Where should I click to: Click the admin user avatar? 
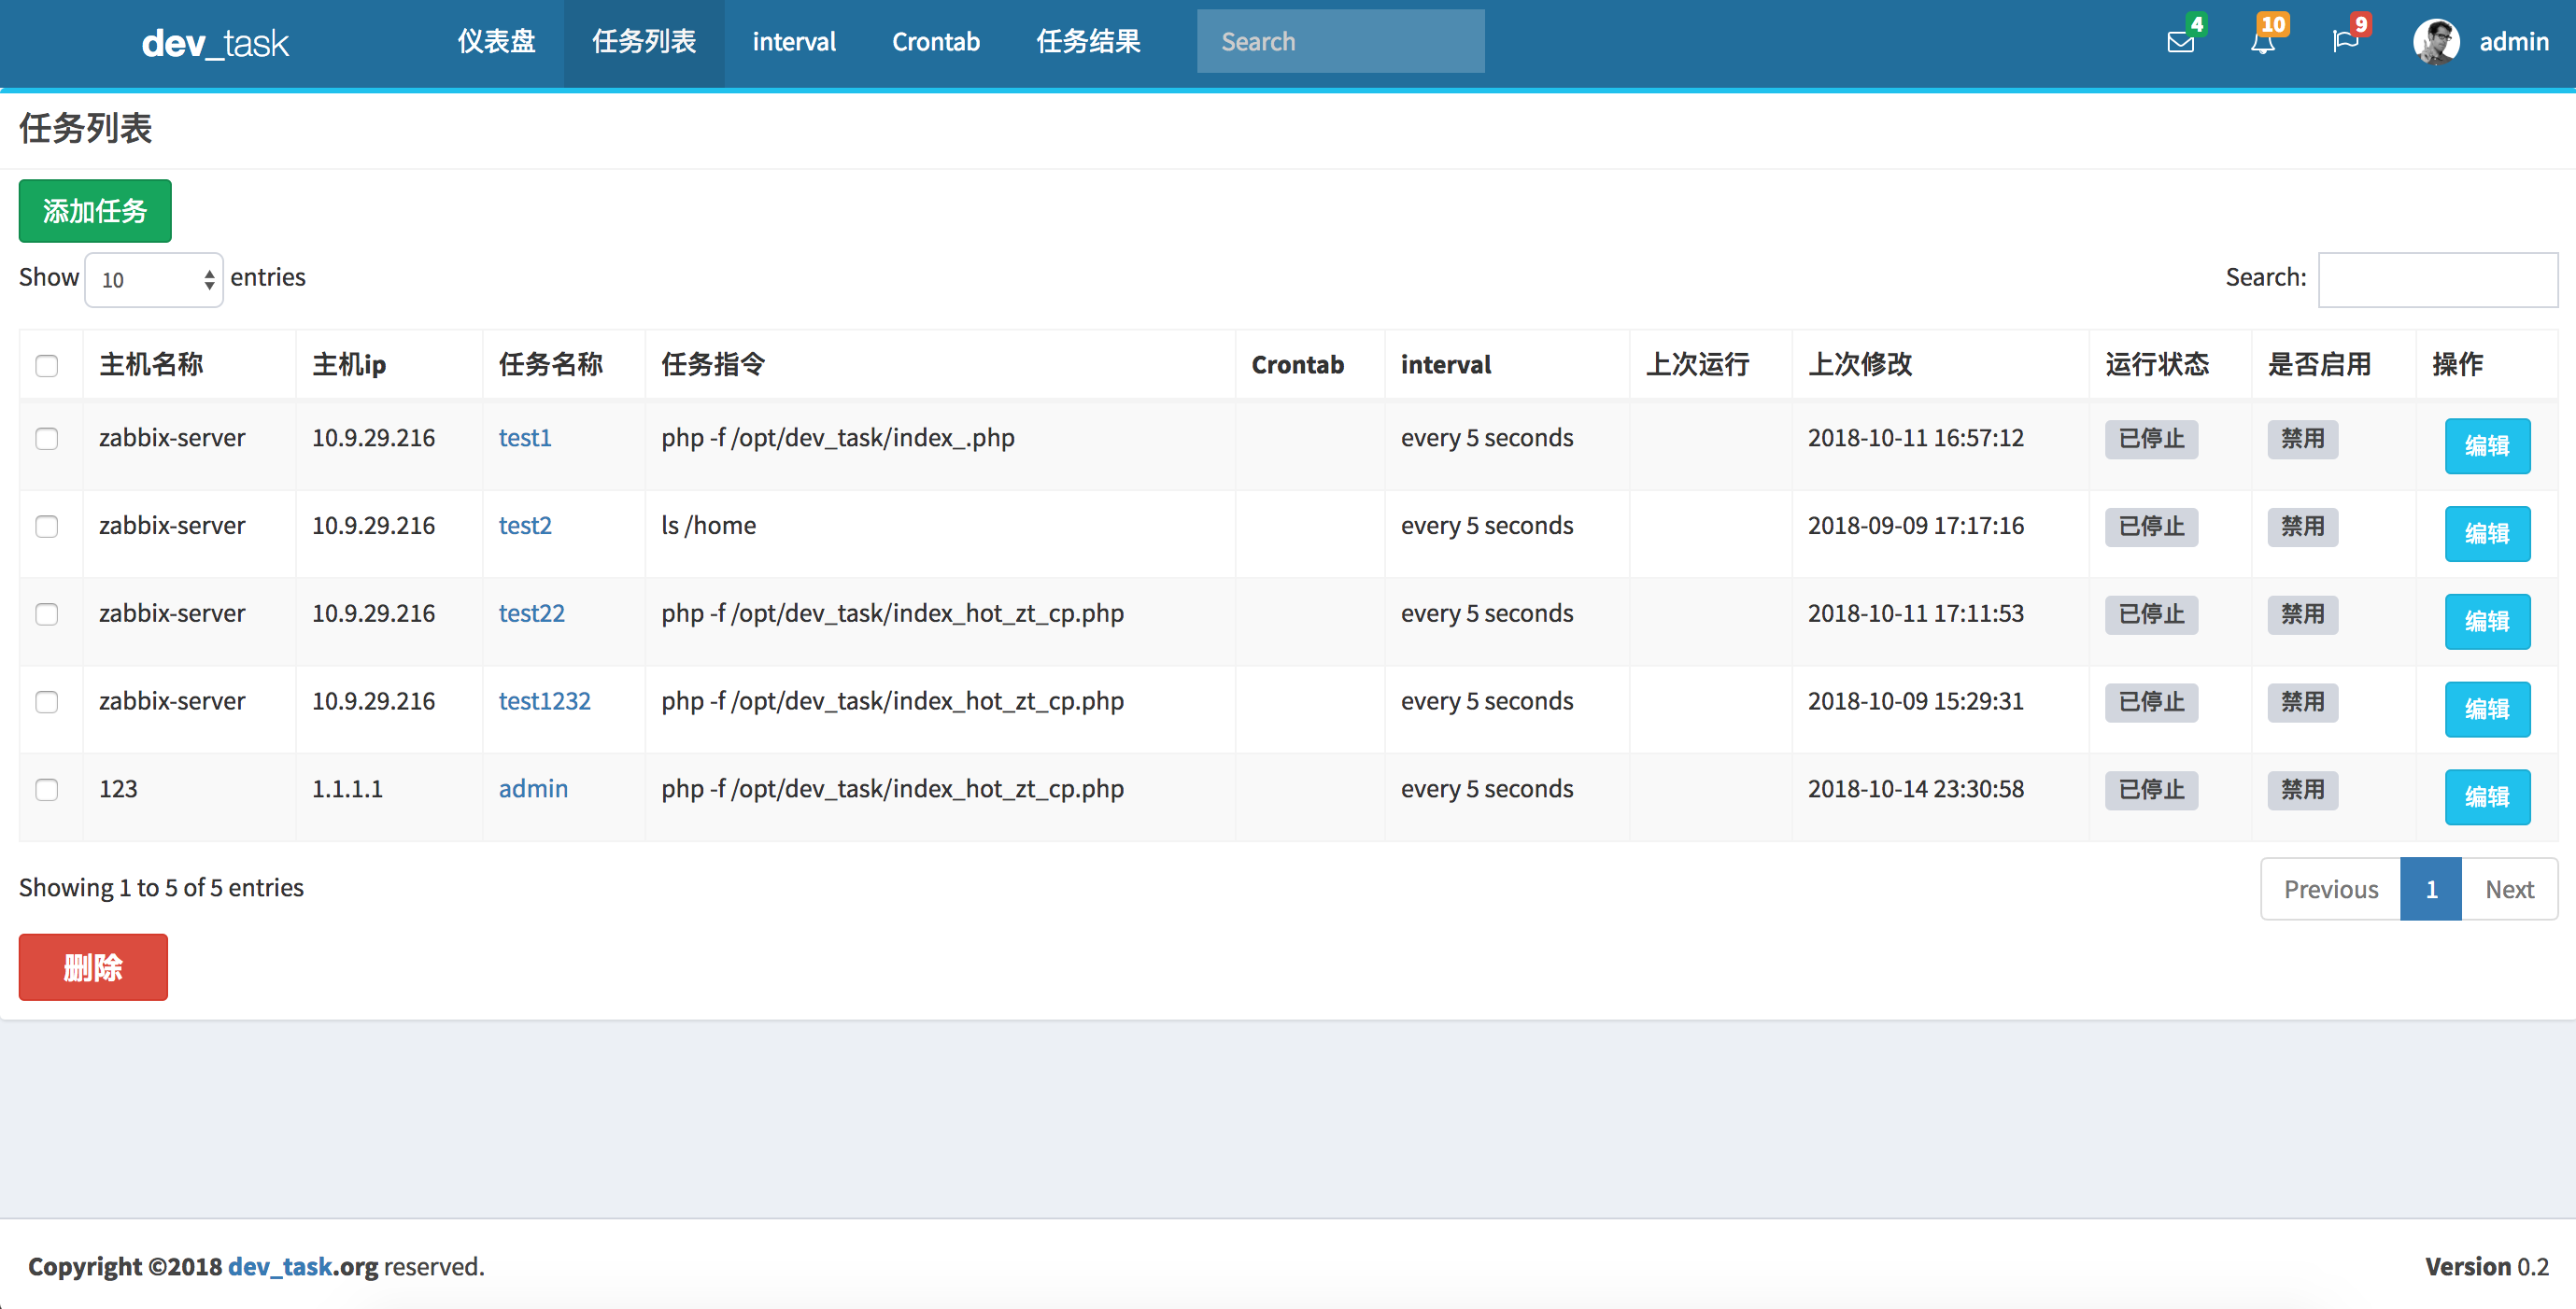2436,42
